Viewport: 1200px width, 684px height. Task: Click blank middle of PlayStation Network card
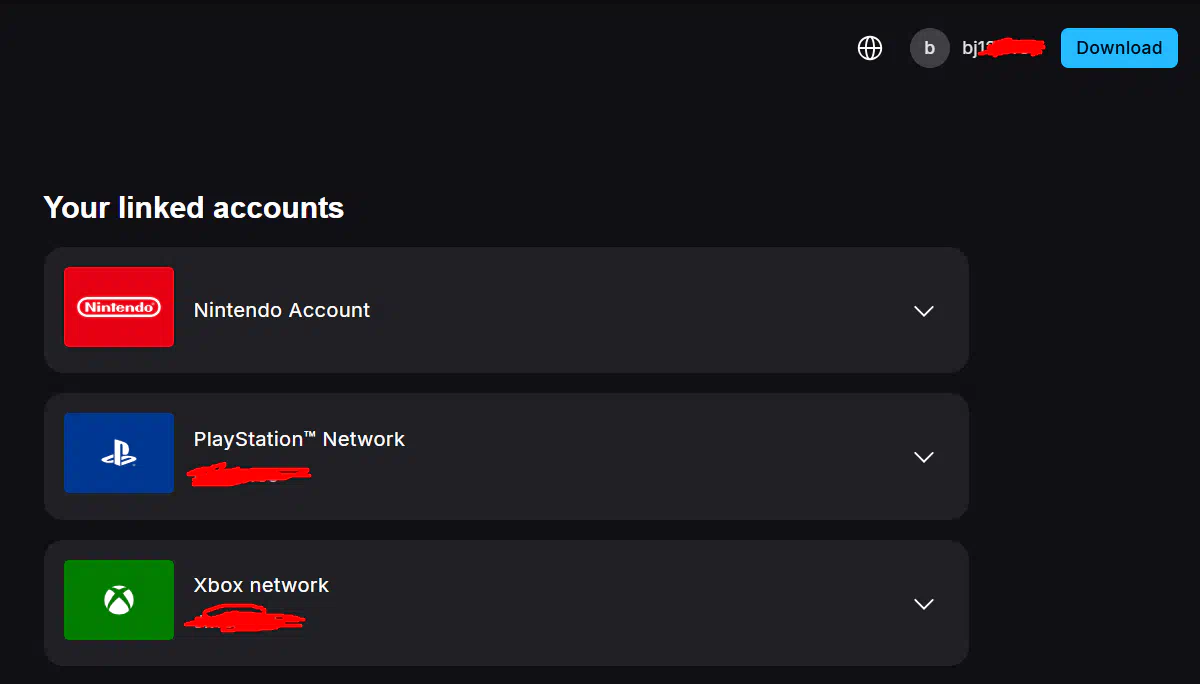coord(620,457)
